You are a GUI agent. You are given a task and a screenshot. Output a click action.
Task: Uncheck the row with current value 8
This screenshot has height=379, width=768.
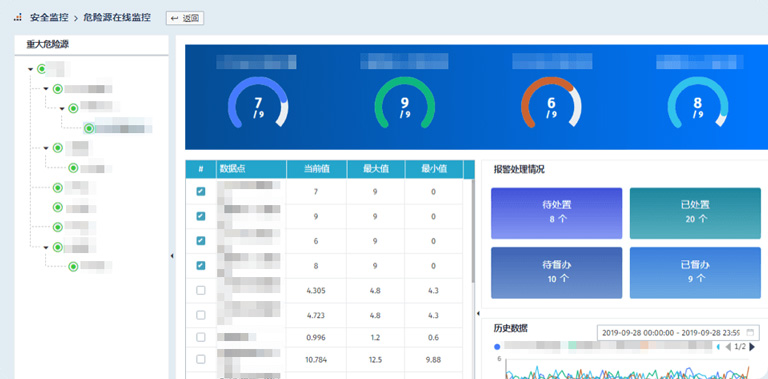pyautogui.click(x=201, y=265)
